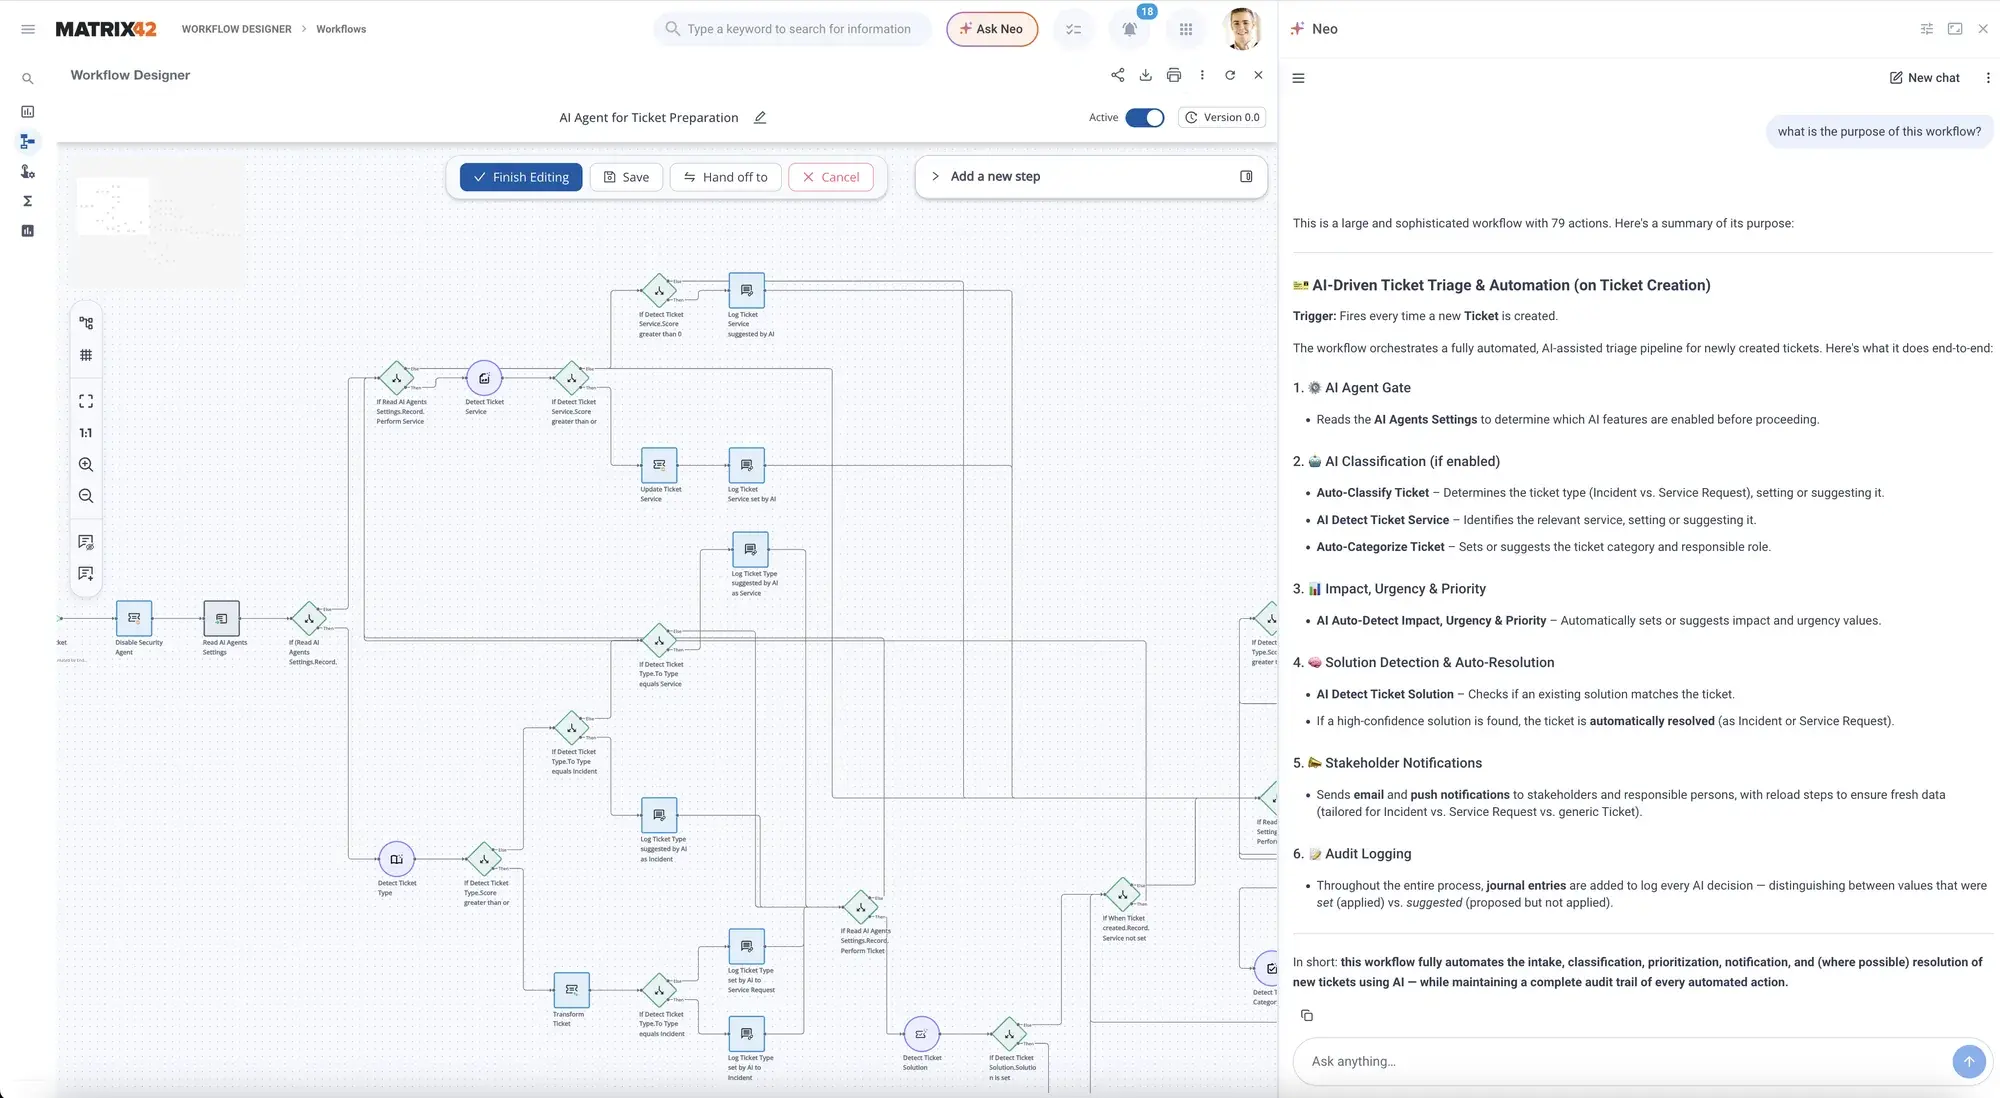
Task: Fit the workflow to screen
Action: pos(86,401)
